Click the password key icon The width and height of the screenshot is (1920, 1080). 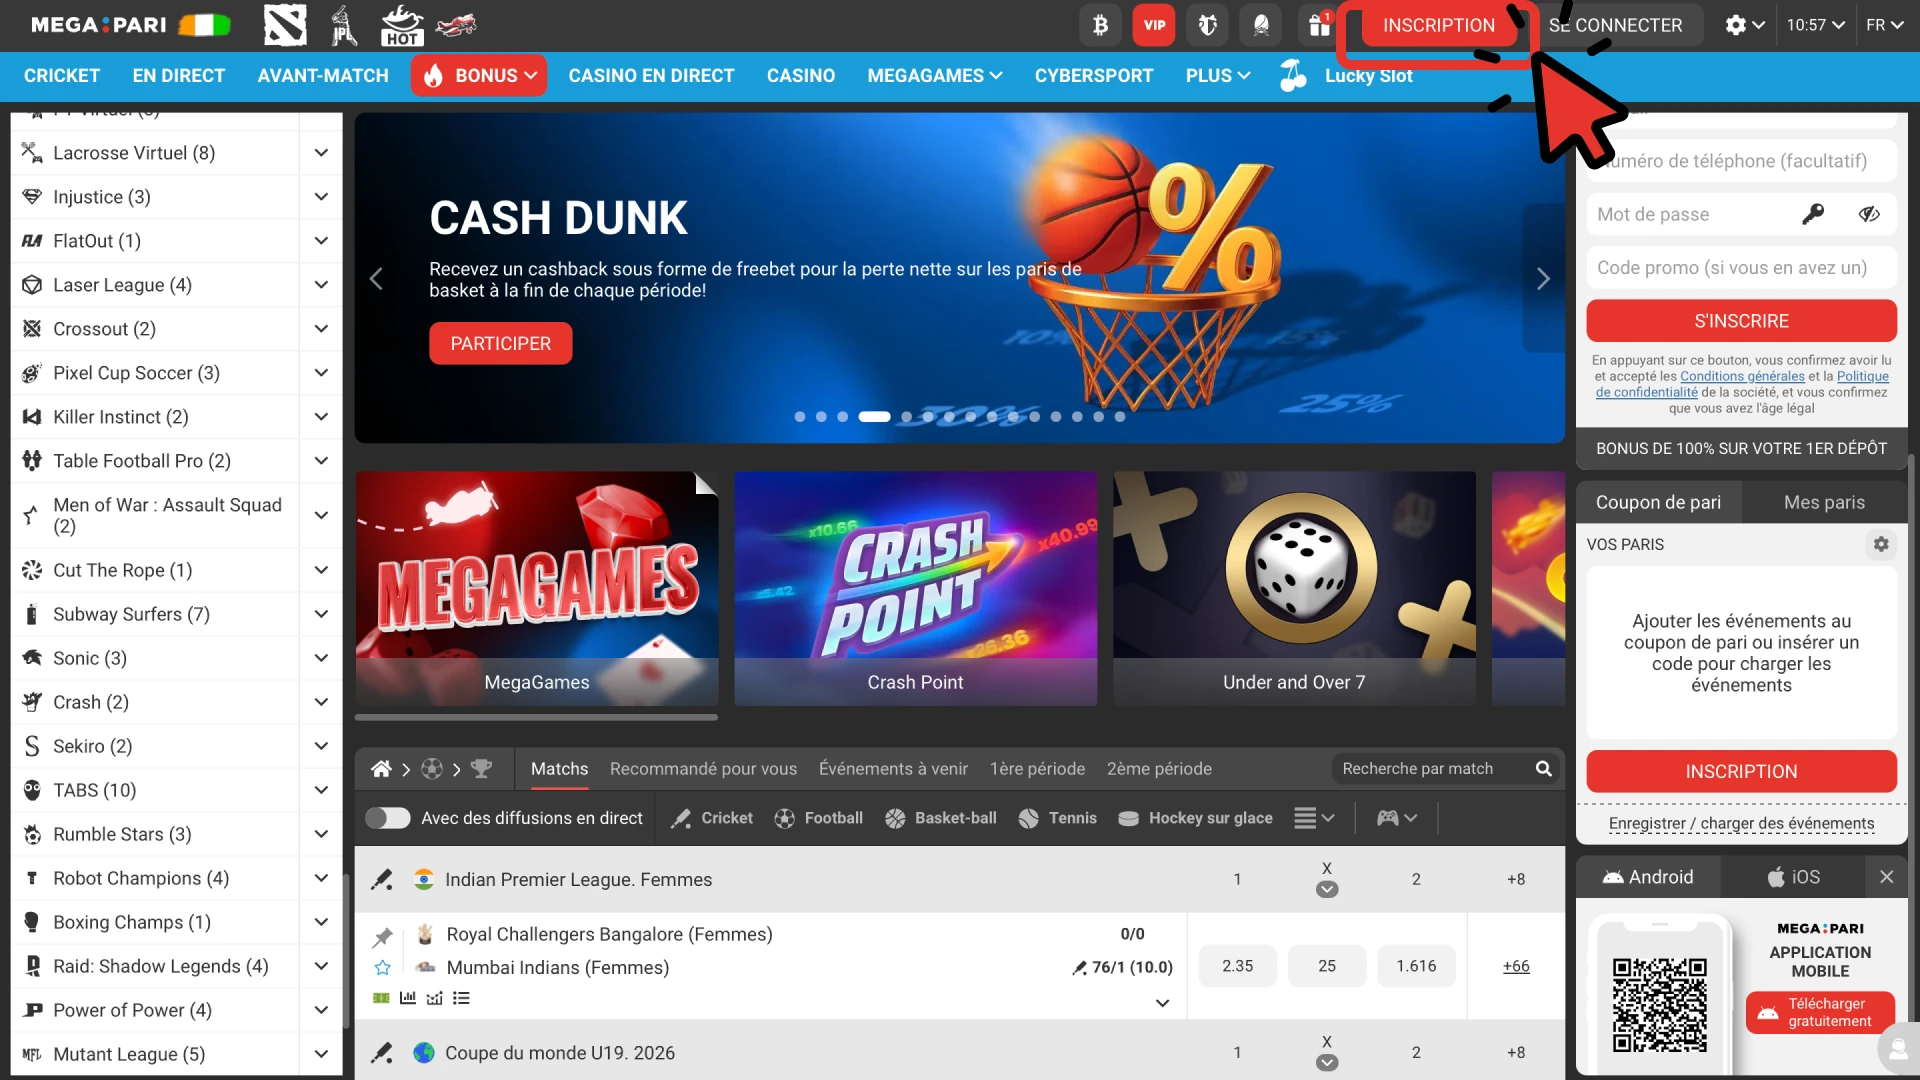point(1813,214)
